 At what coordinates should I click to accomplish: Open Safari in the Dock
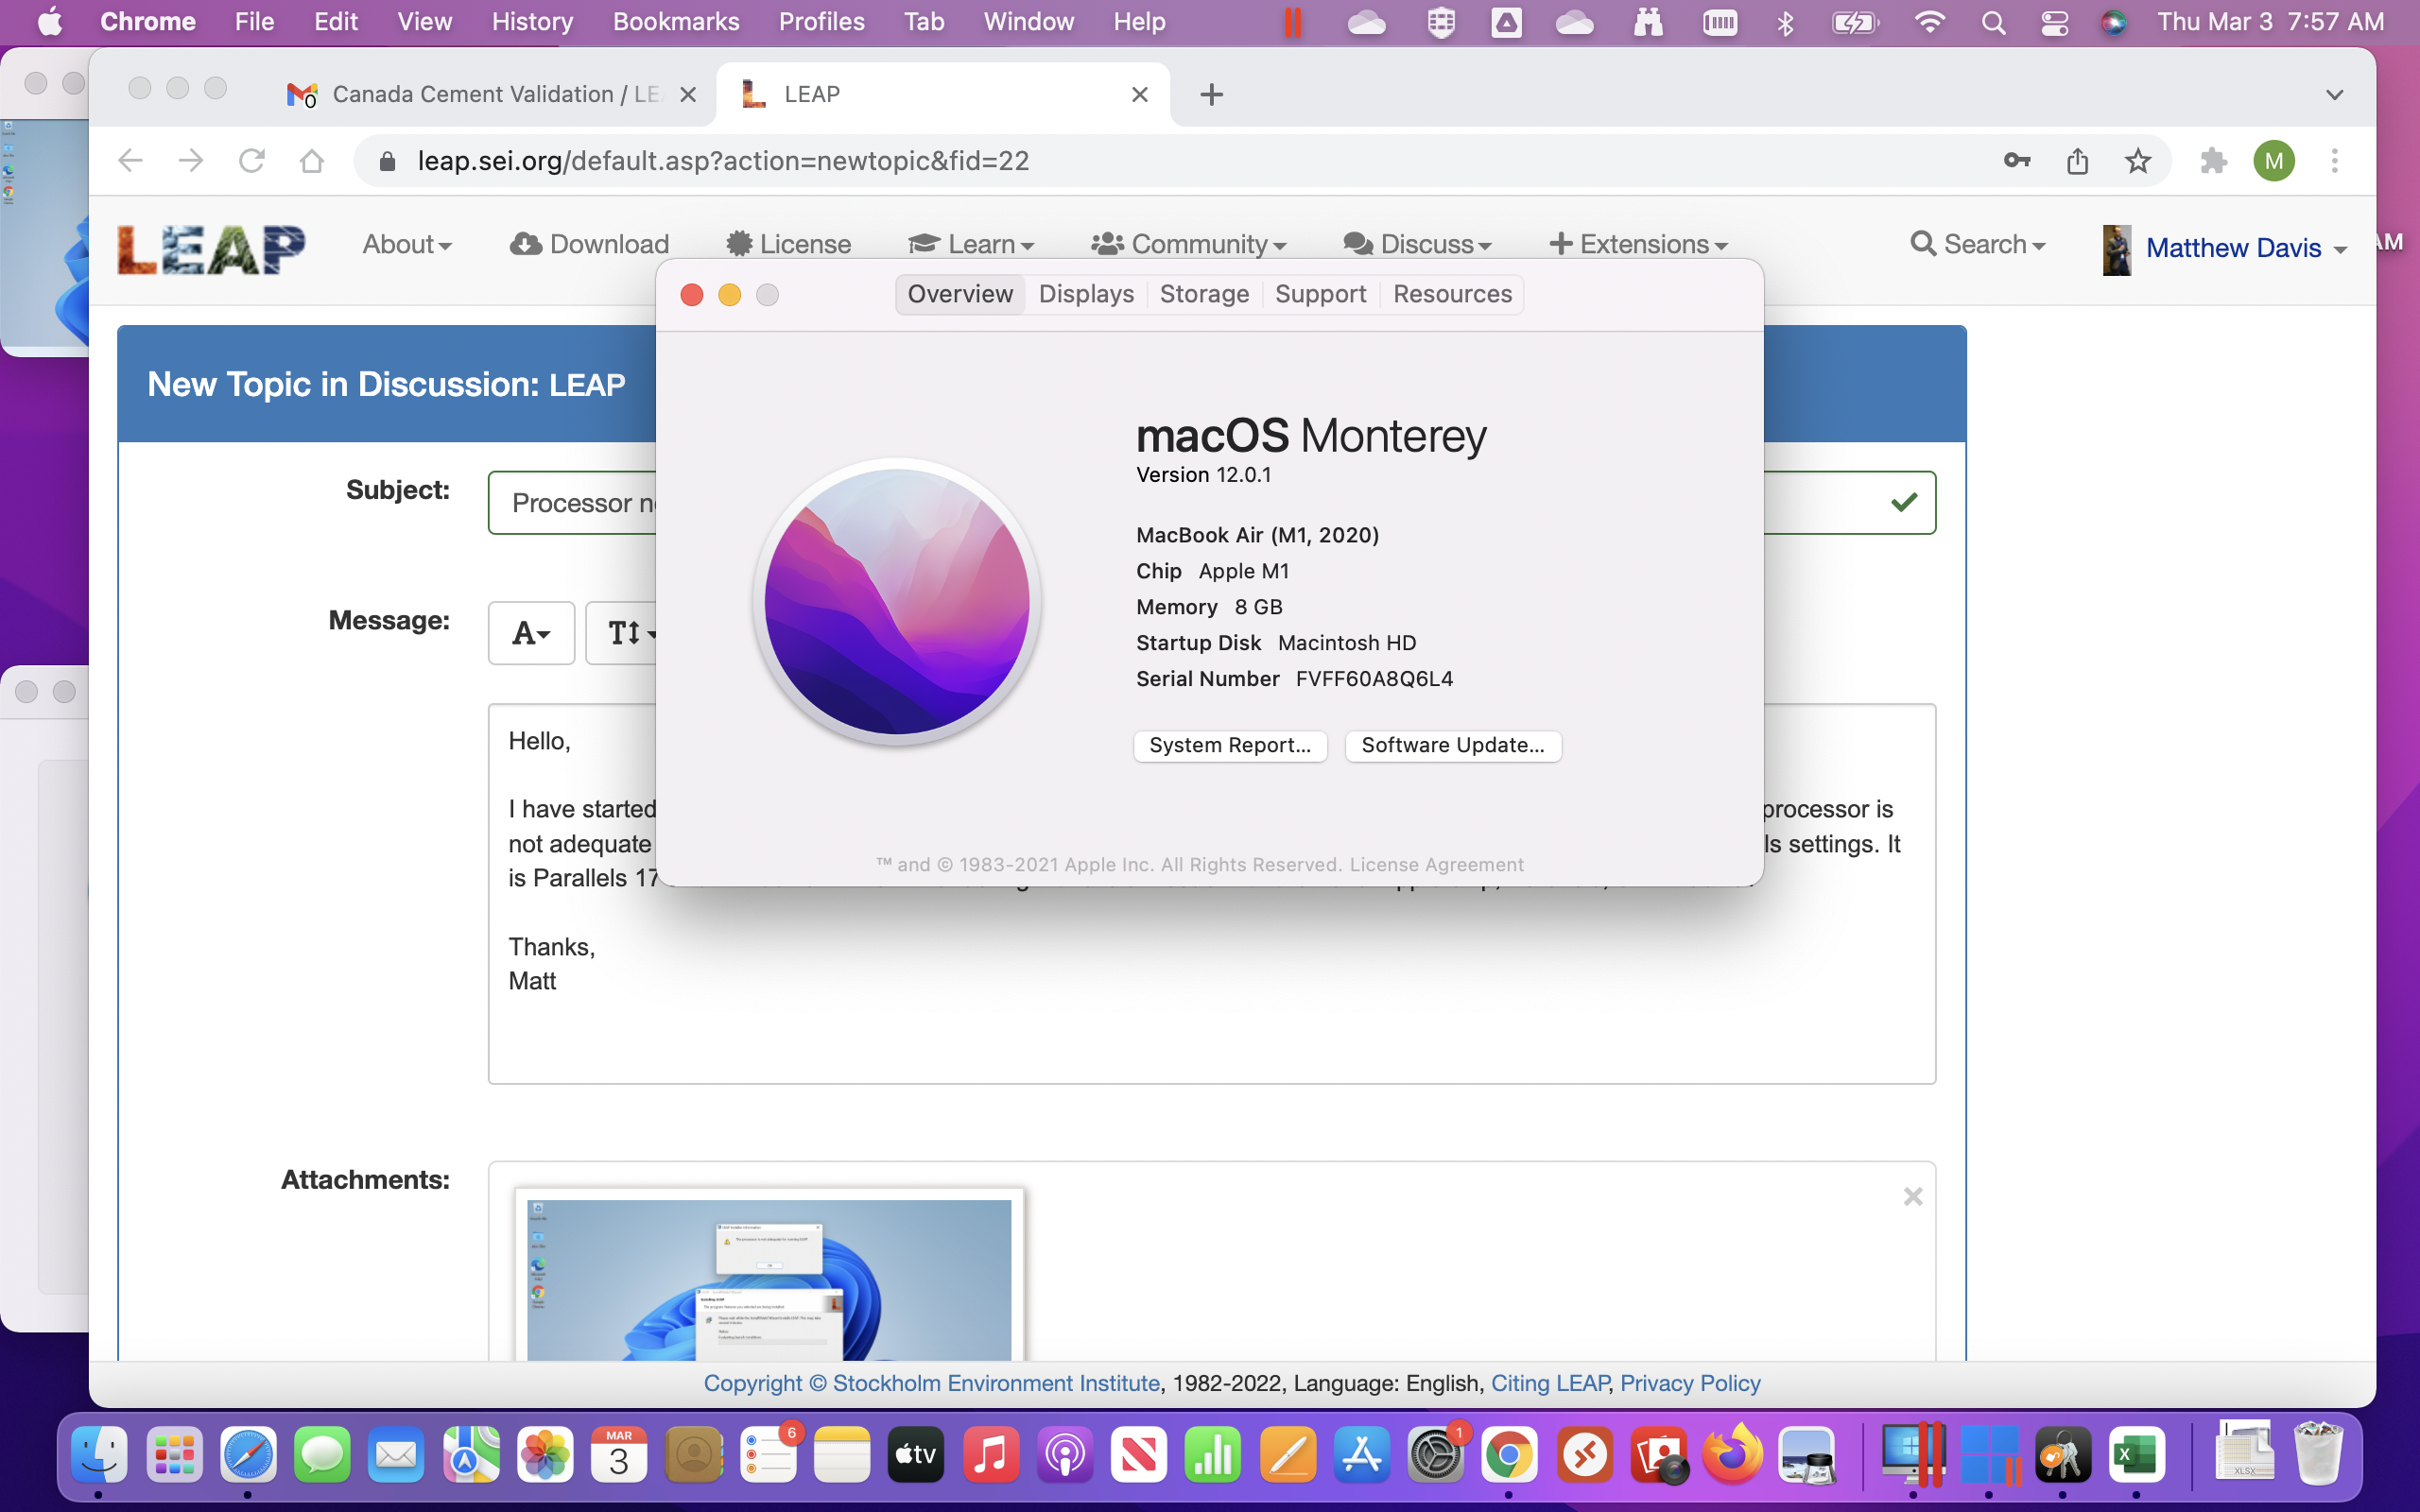click(248, 1454)
